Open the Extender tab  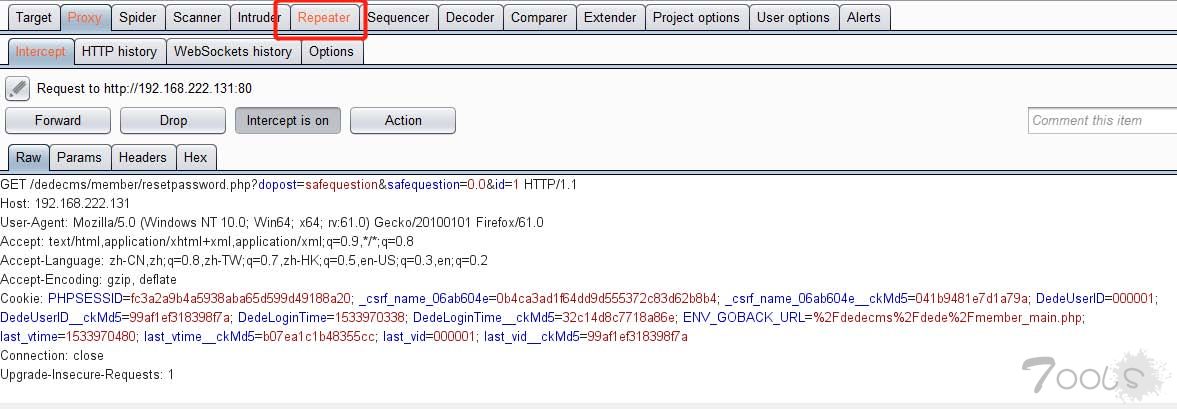coord(610,17)
